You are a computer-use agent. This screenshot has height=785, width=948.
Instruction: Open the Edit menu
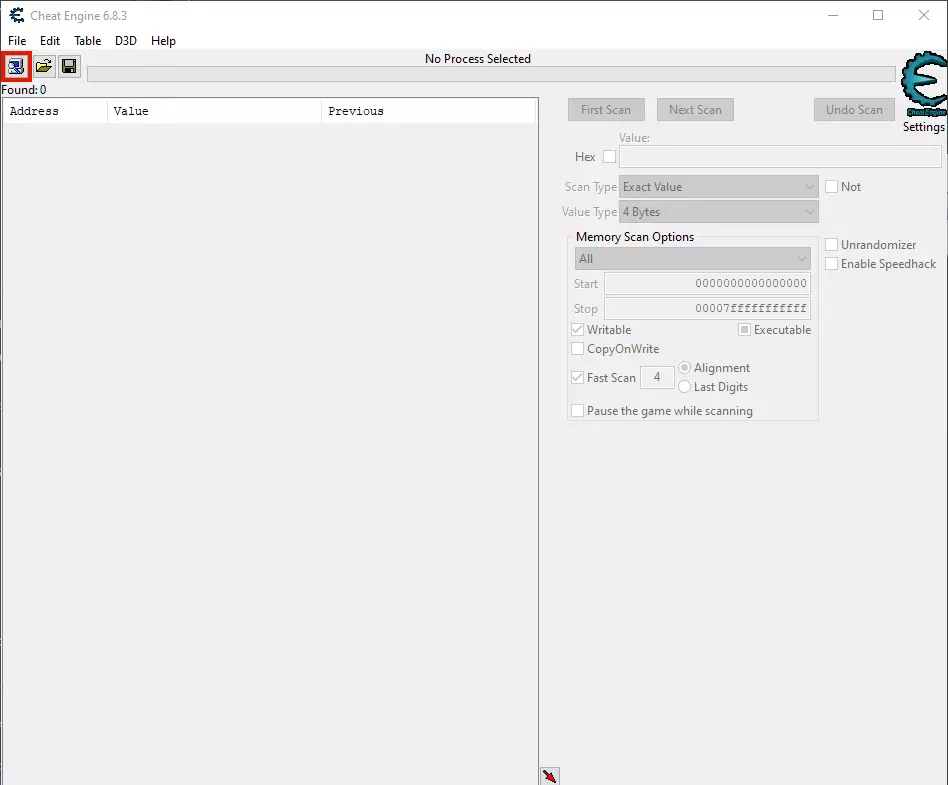[x=50, y=41]
